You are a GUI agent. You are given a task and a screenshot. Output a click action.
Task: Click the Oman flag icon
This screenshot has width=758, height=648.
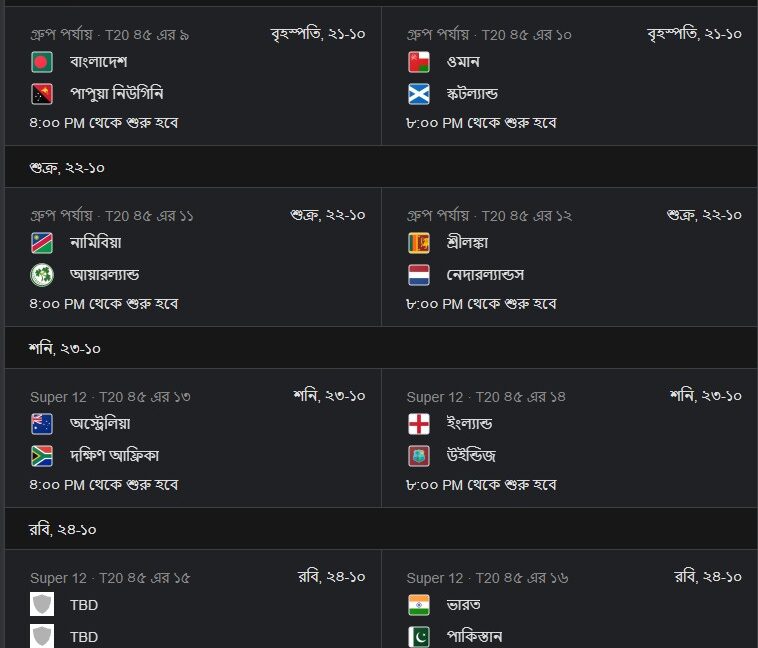coord(419,62)
